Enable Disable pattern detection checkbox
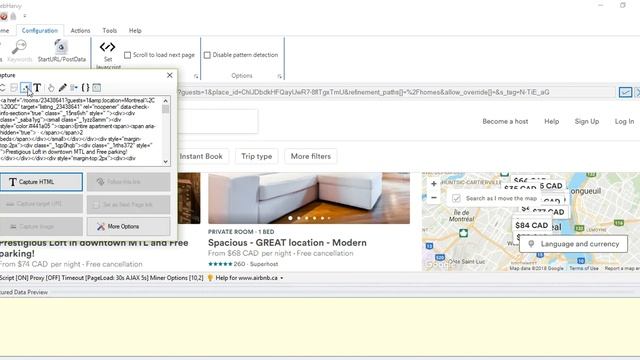 coord(207,55)
